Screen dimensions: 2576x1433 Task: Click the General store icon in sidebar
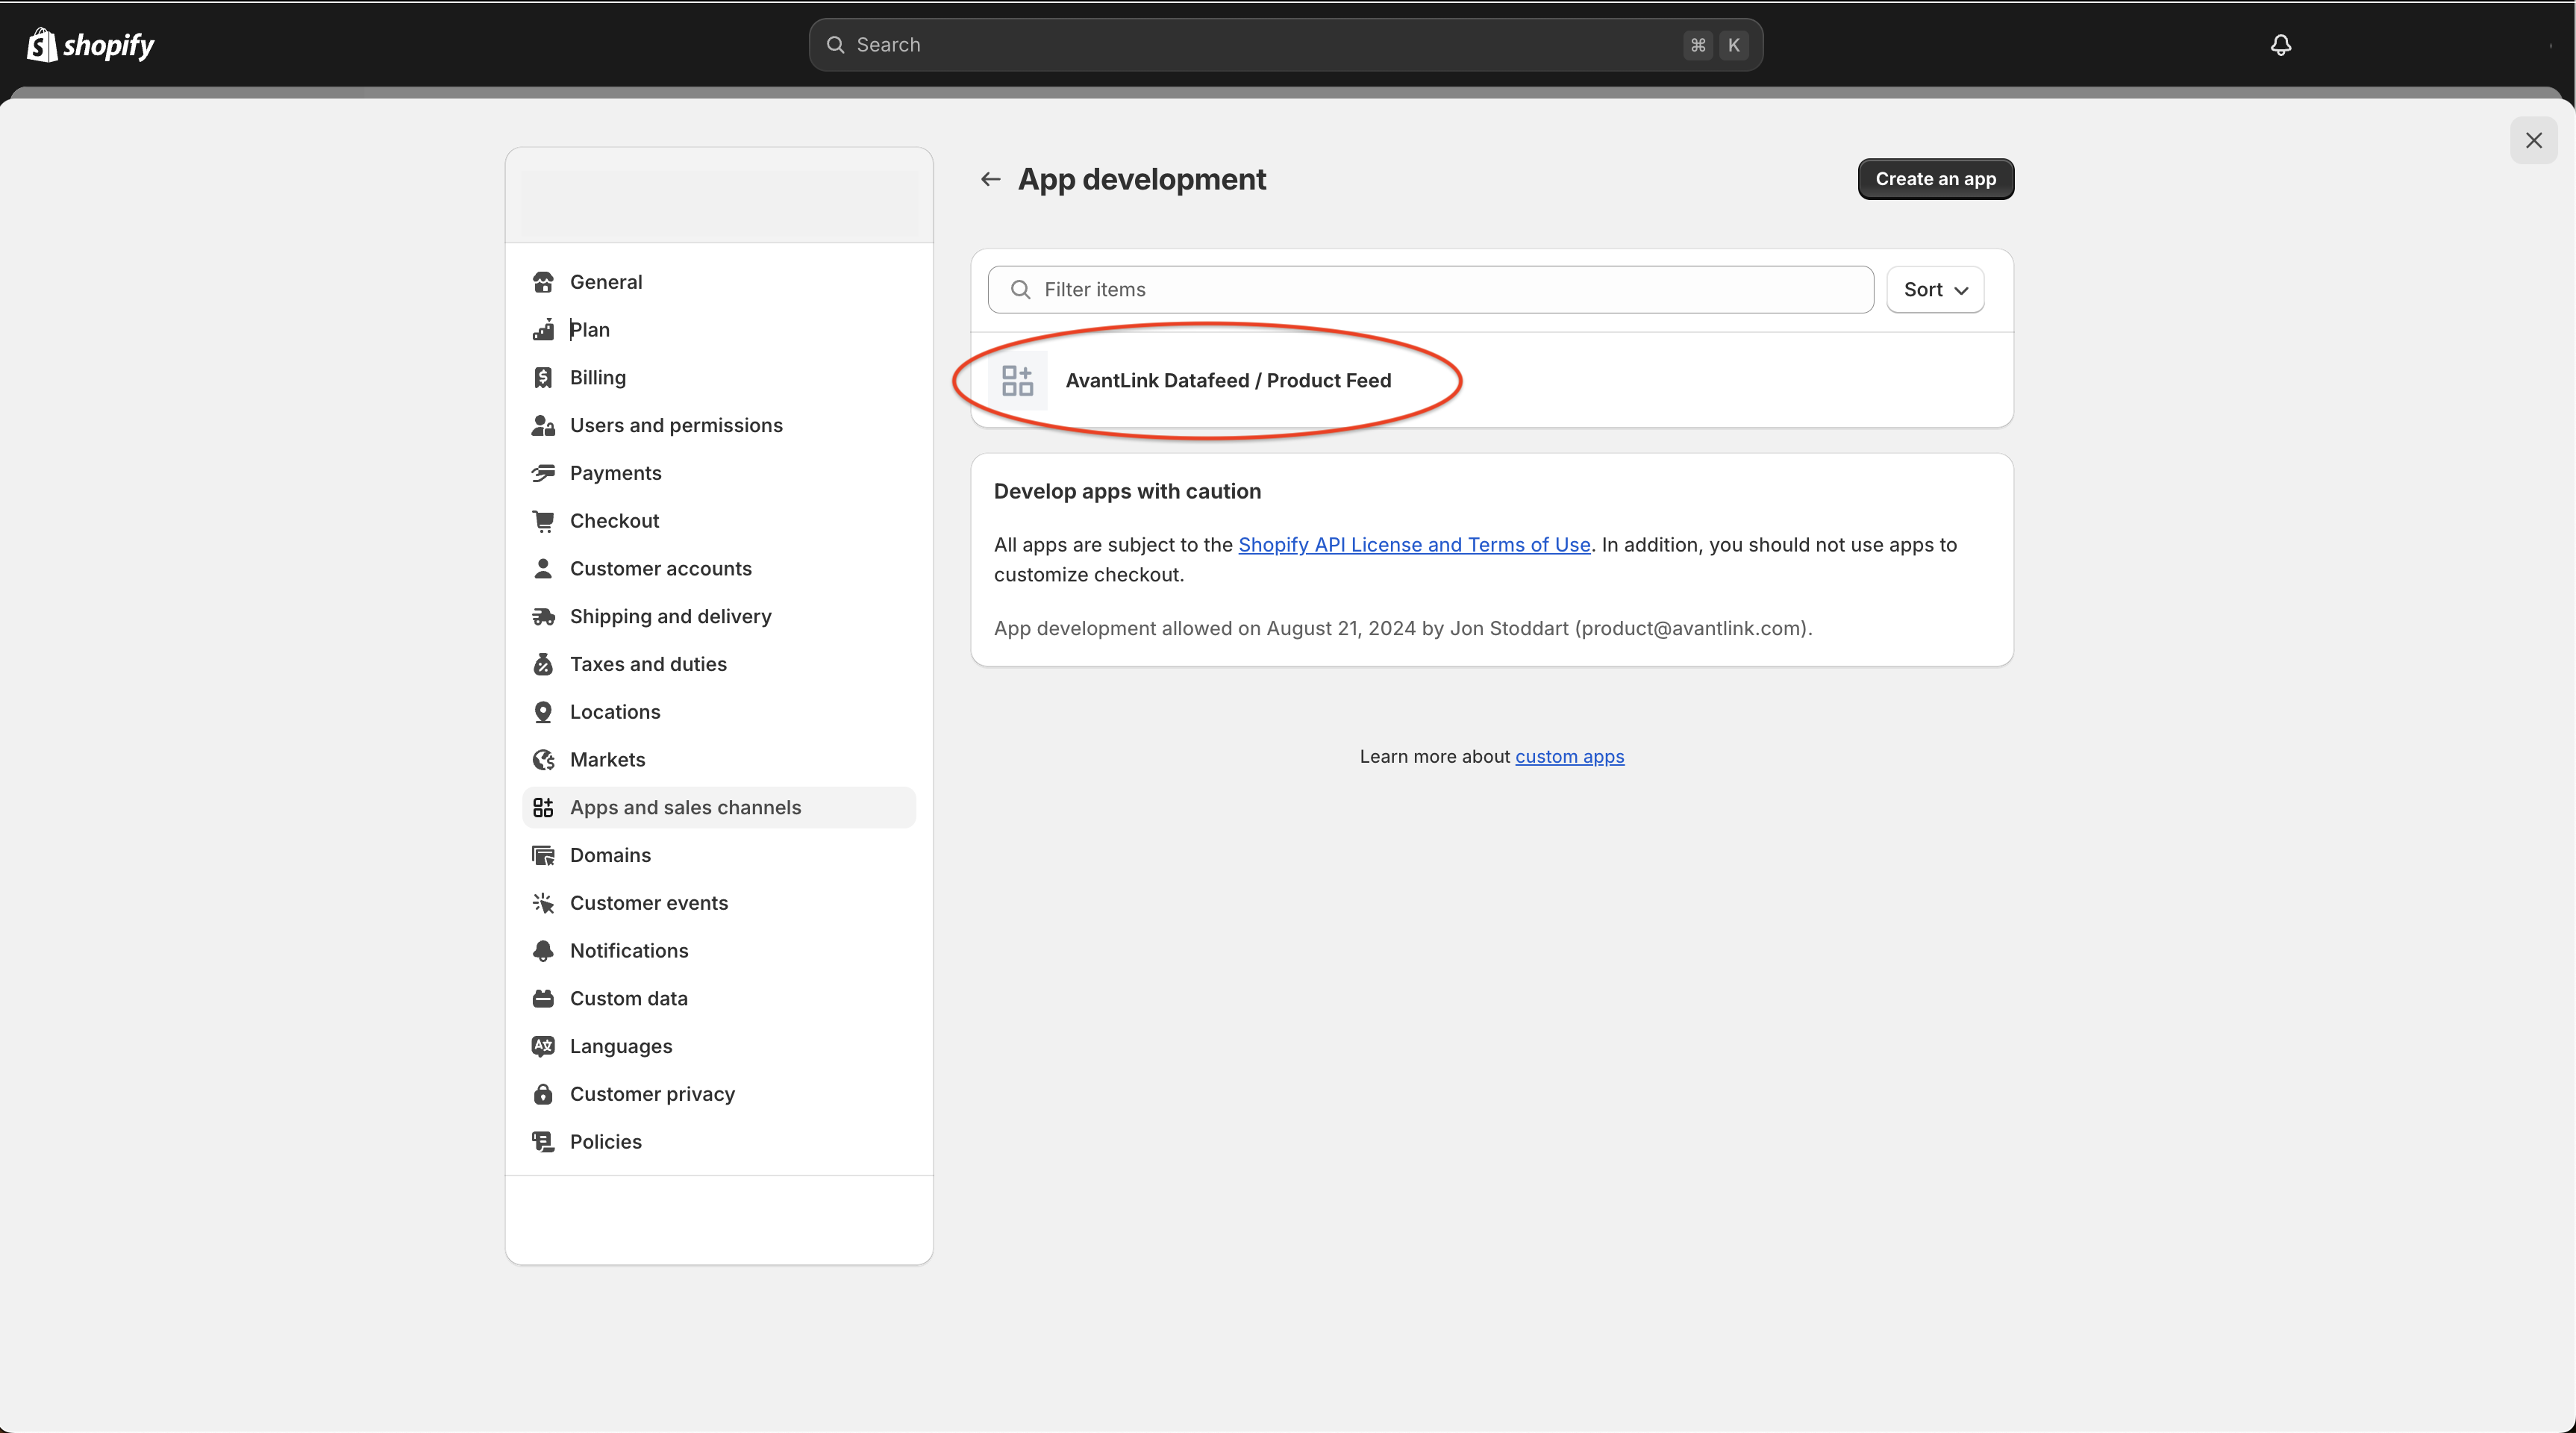[543, 282]
